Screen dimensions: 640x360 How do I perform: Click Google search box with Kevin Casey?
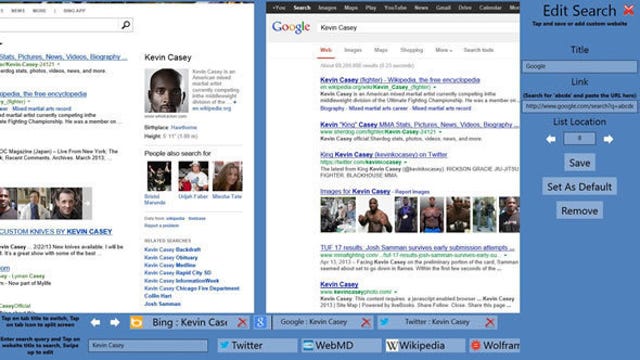point(418,28)
